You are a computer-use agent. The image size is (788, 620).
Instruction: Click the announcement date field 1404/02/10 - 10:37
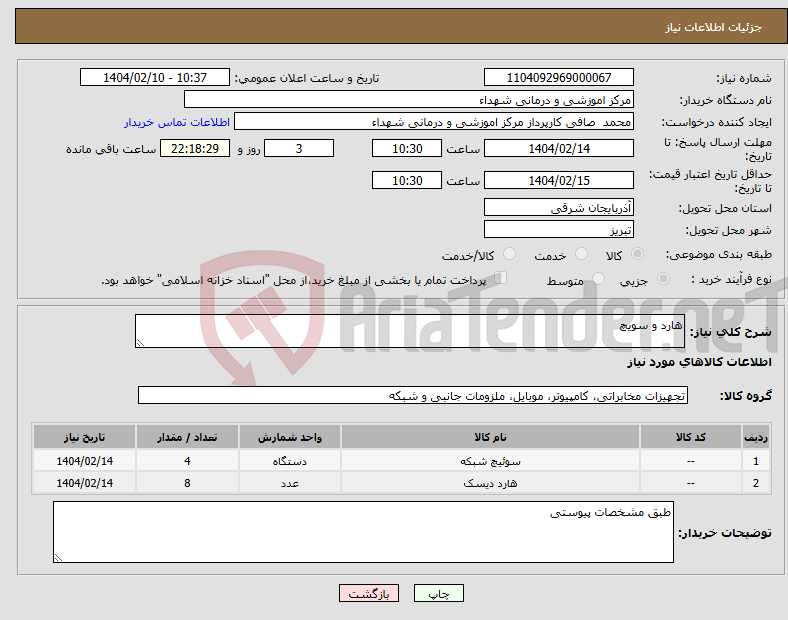(x=155, y=77)
